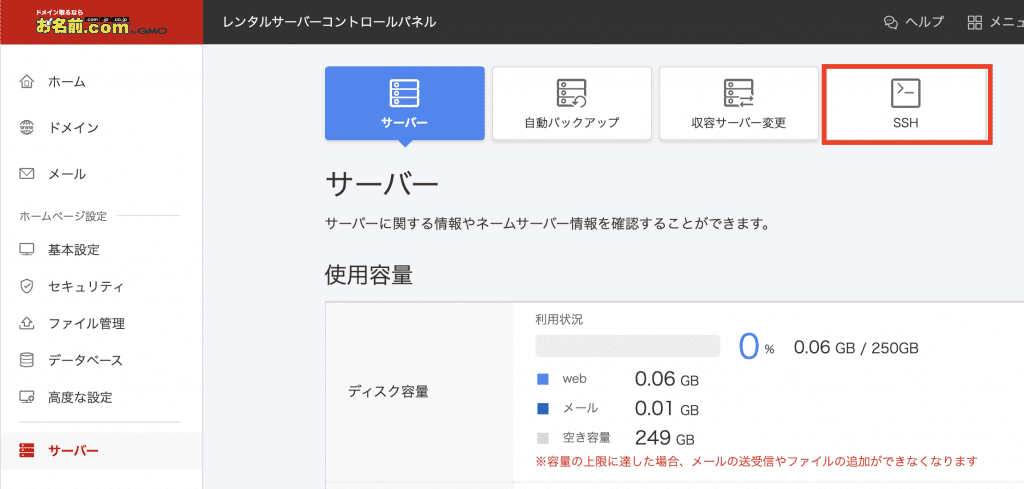
Task: Click the red capacity warning note
Action: point(756,461)
